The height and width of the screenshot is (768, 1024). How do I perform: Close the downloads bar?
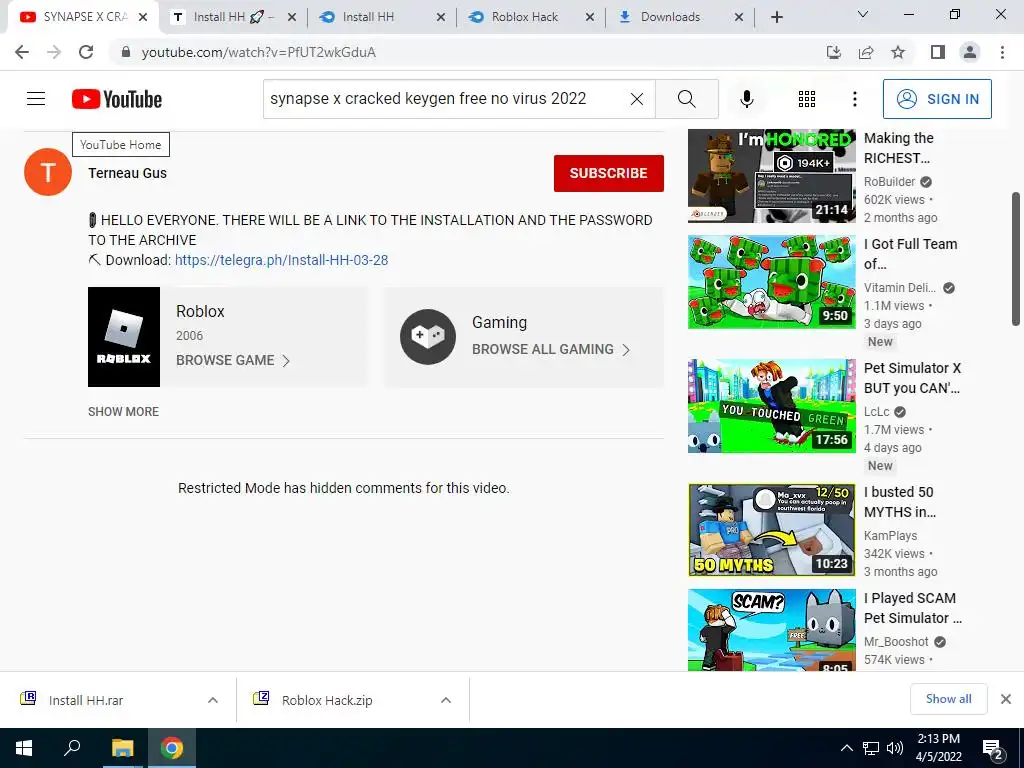[1006, 699]
